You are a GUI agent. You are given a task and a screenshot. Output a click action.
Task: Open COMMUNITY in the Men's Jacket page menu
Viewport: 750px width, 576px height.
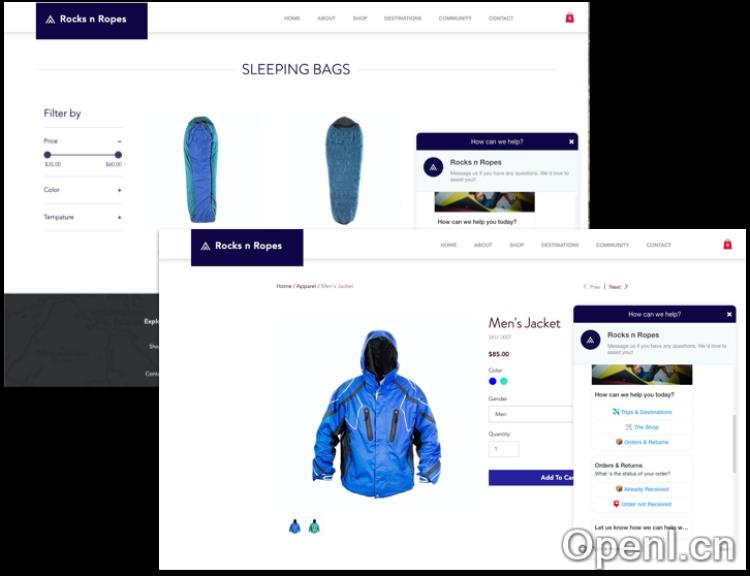(x=612, y=245)
